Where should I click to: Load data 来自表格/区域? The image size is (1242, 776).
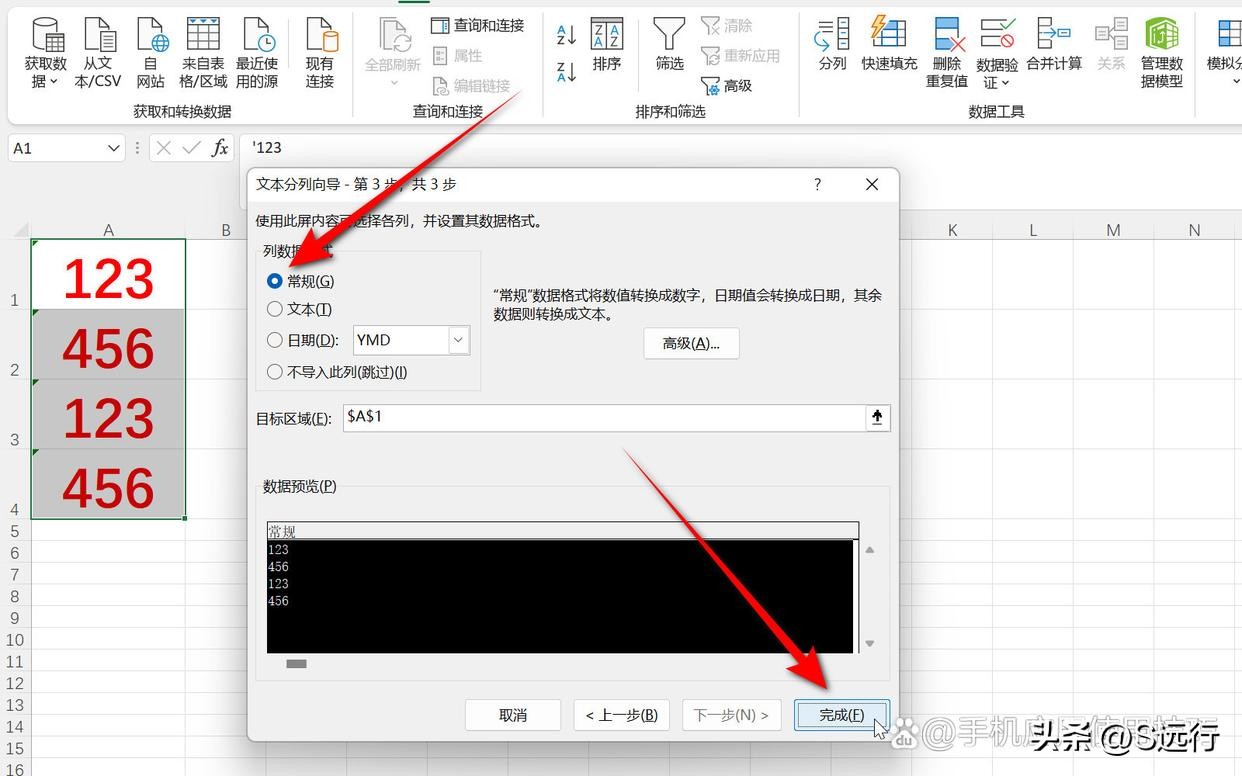(203, 53)
